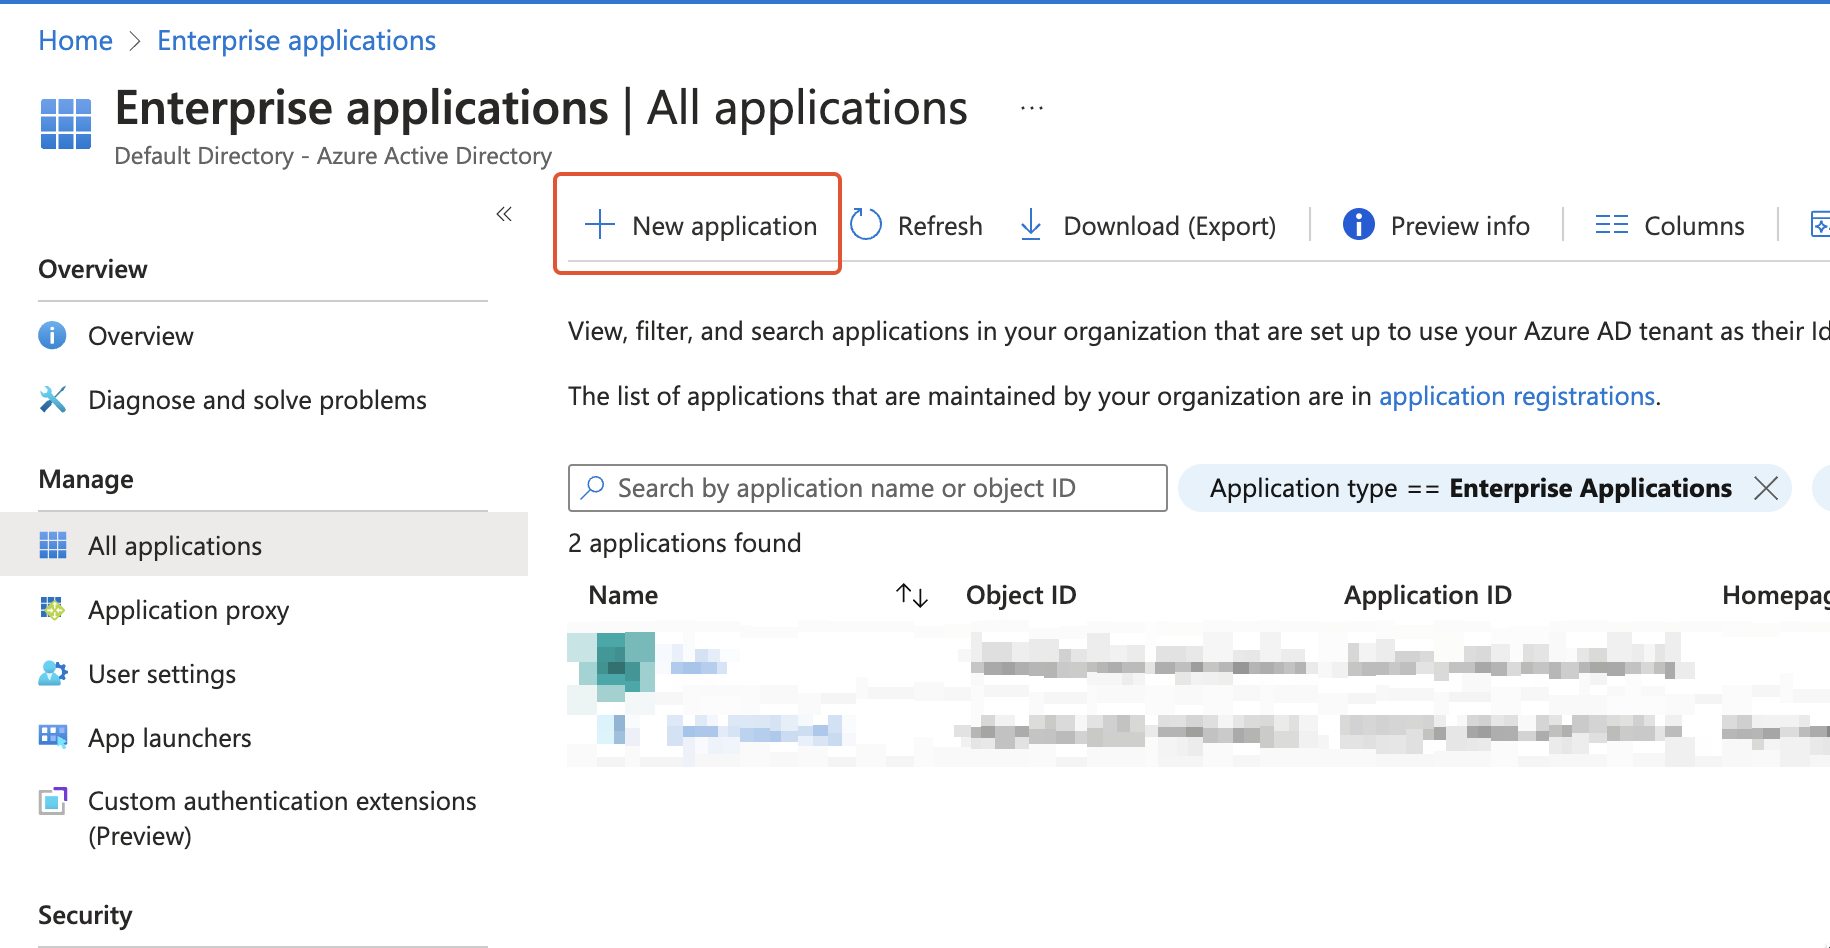Click the Application proxy icon
The image size is (1830, 948).
[52, 609]
